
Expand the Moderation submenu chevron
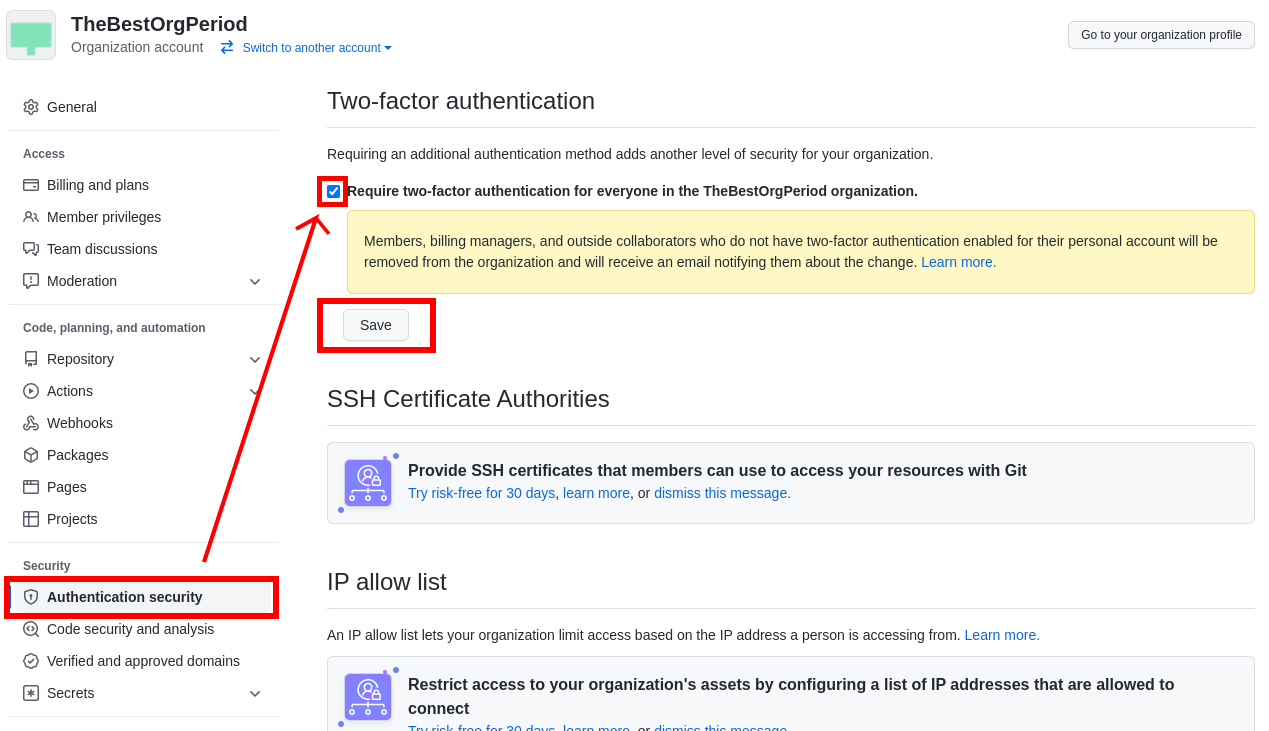pyautogui.click(x=255, y=282)
